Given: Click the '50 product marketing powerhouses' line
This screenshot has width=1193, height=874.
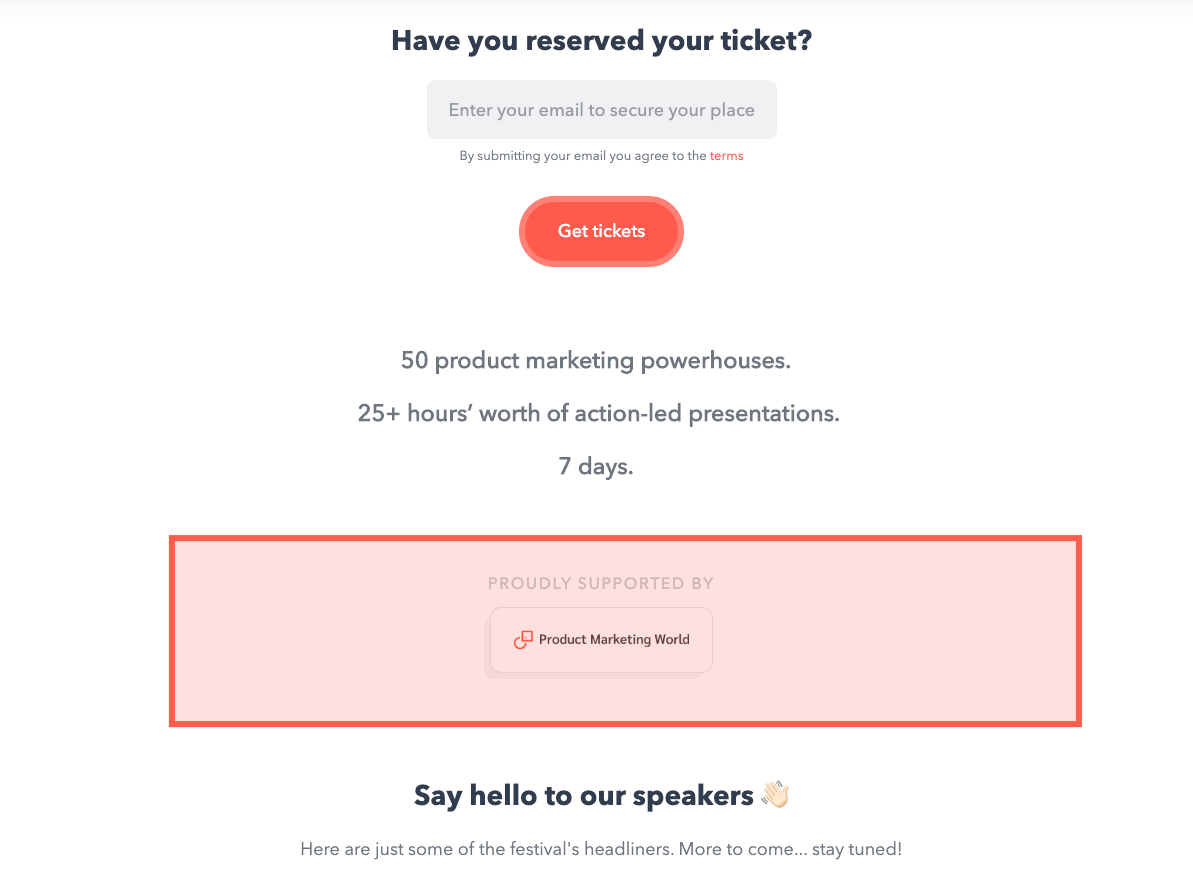Looking at the screenshot, I should click(x=596, y=361).
